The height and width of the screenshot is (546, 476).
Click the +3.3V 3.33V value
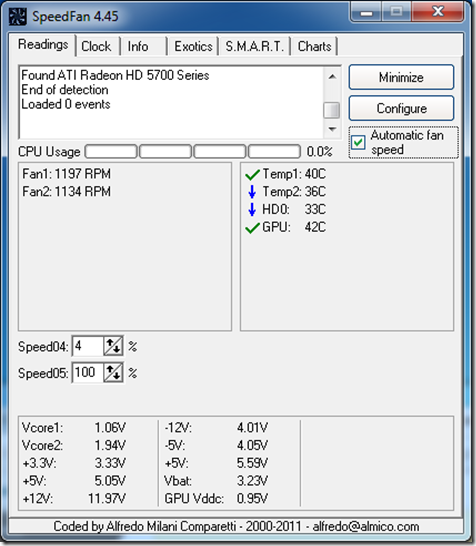(x=110, y=463)
